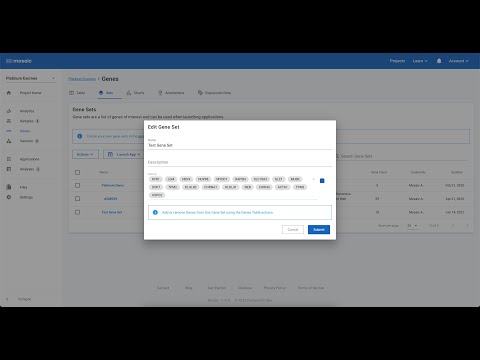Click the info icon in the dialog notice

coord(155,212)
